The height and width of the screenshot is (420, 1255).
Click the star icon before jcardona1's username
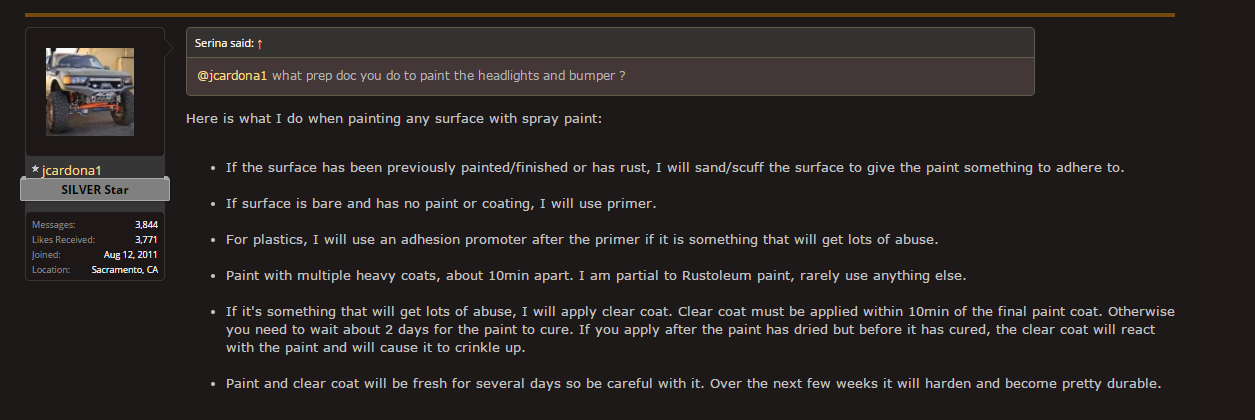pyautogui.click(x=36, y=171)
